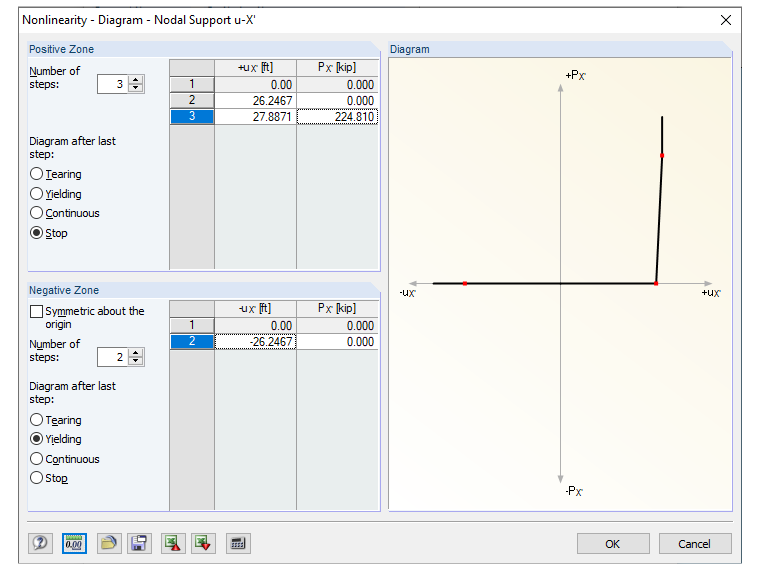Open the calculator-style settings icon
The image size is (760, 570).
[x=238, y=543]
